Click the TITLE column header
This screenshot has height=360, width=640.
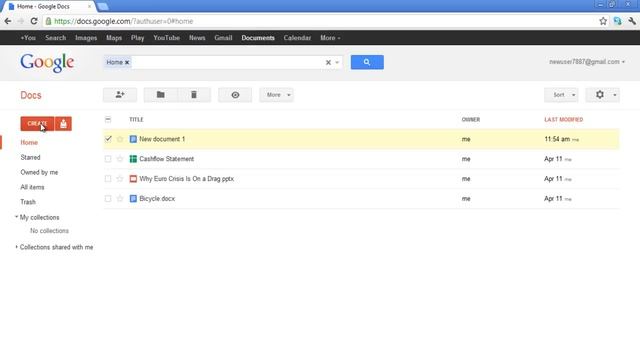tap(136, 120)
